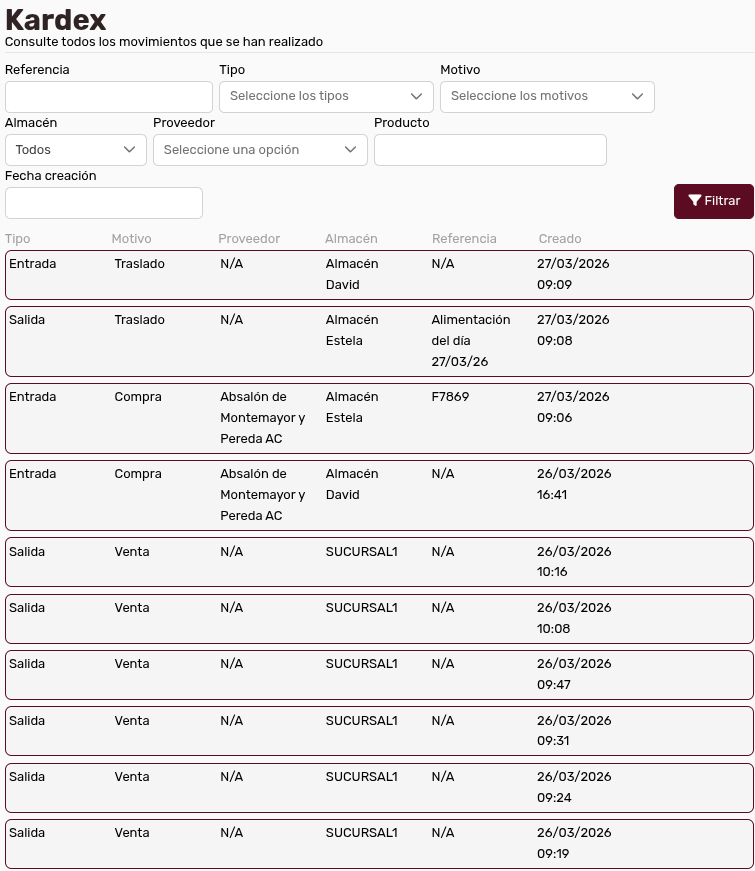Click the Motivo column header
The width and height of the screenshot is (755, 871).
click(131, 239)
